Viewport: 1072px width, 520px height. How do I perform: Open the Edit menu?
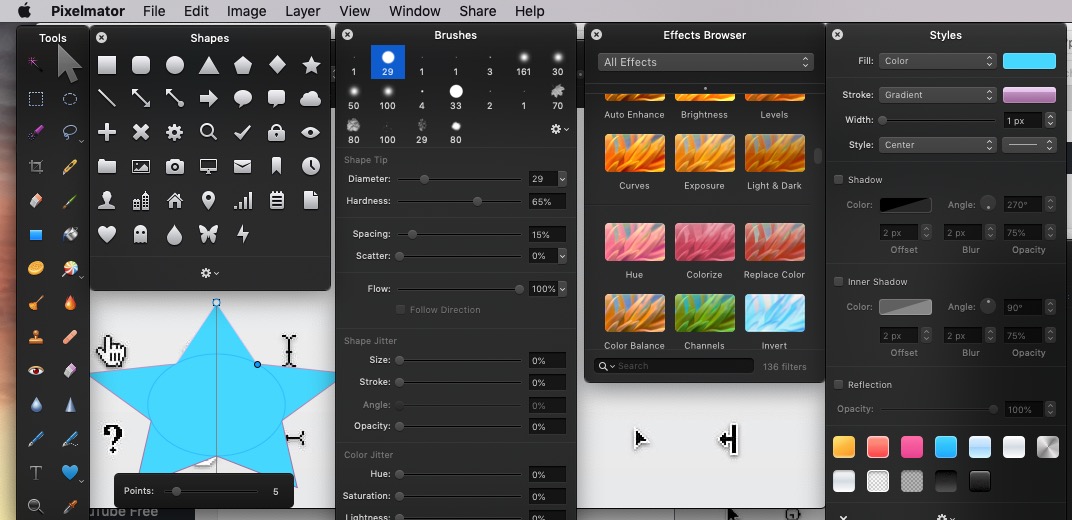[196, 11]
